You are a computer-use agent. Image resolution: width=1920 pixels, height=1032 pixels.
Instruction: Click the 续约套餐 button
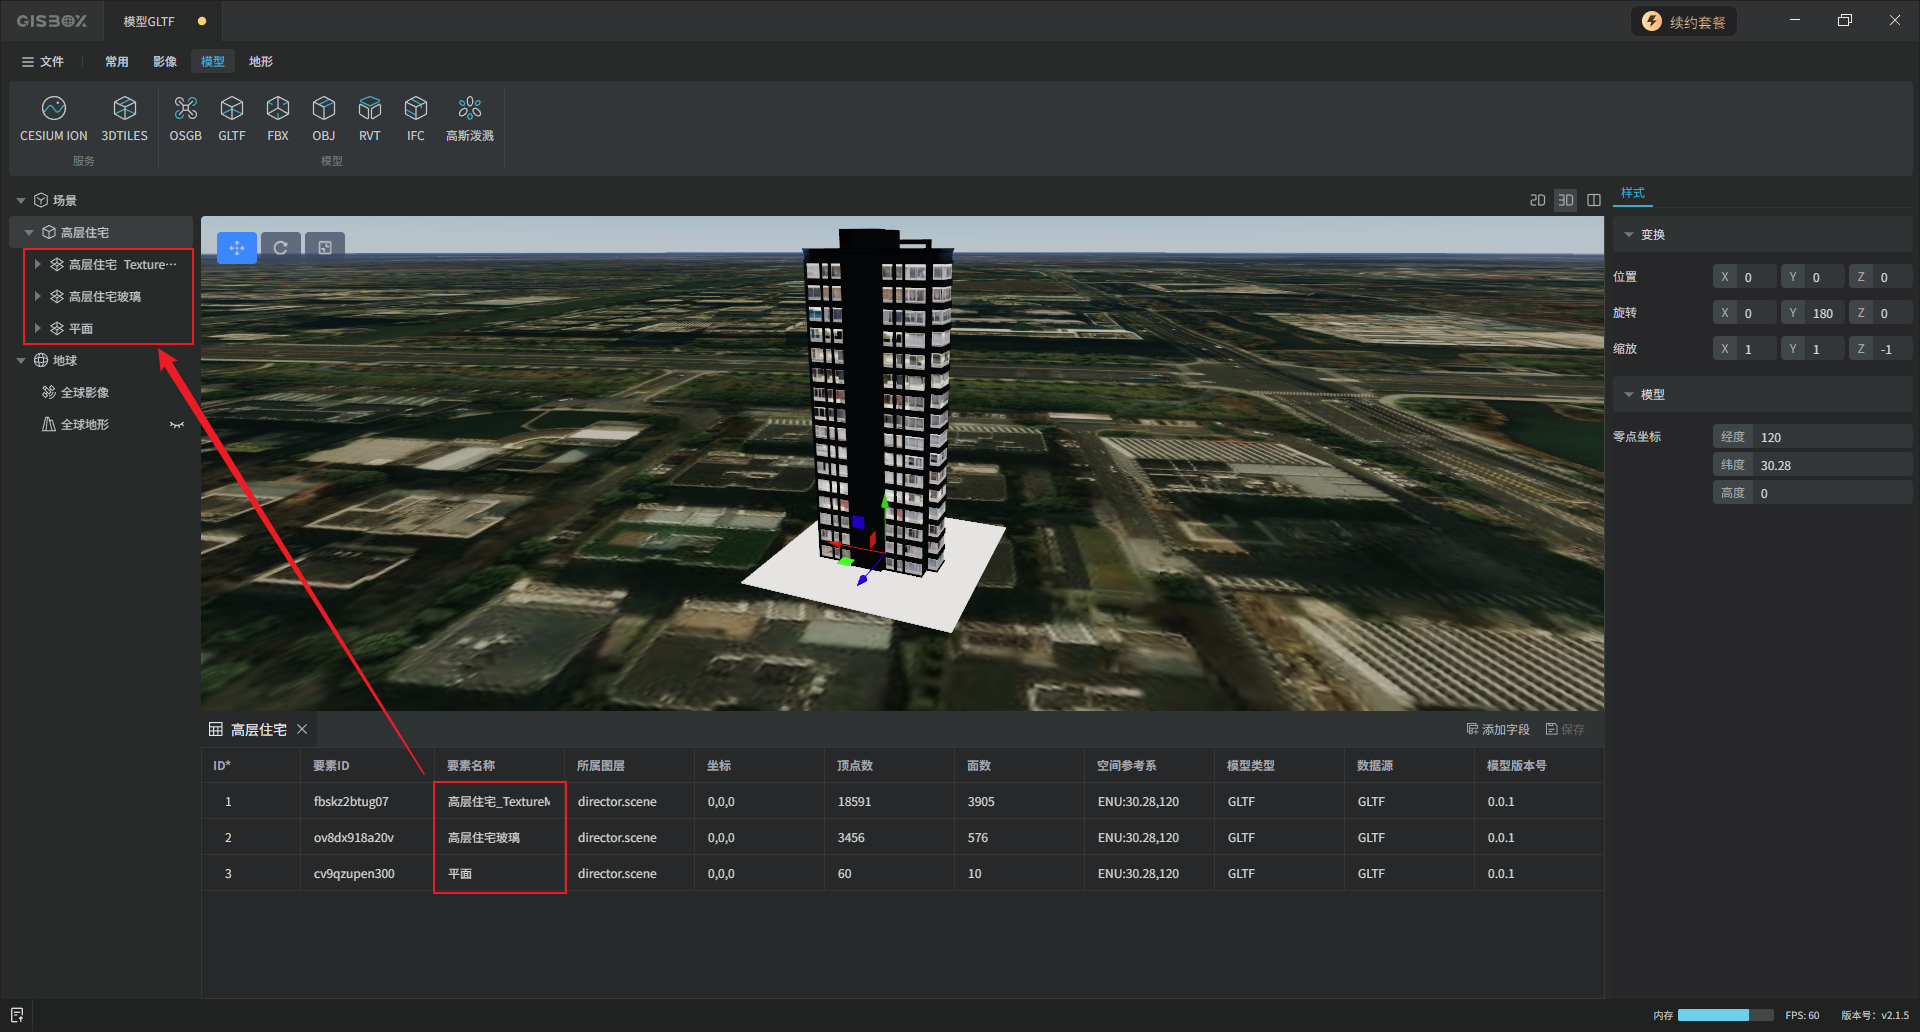tap(1684, 22)
